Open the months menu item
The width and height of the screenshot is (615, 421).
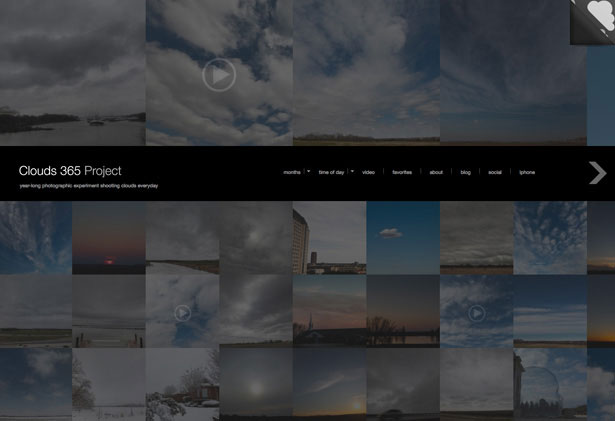click(x=292, y=172)
